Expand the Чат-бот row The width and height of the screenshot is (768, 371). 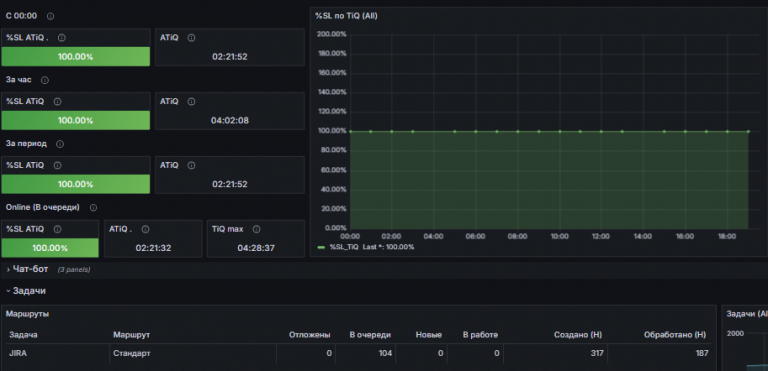(8, 270)
